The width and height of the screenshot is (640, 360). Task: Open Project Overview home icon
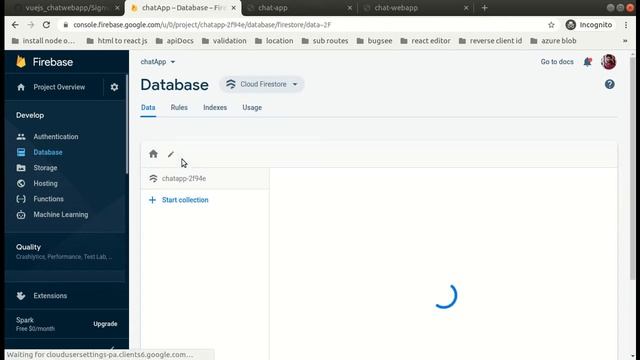click(21, 87)
